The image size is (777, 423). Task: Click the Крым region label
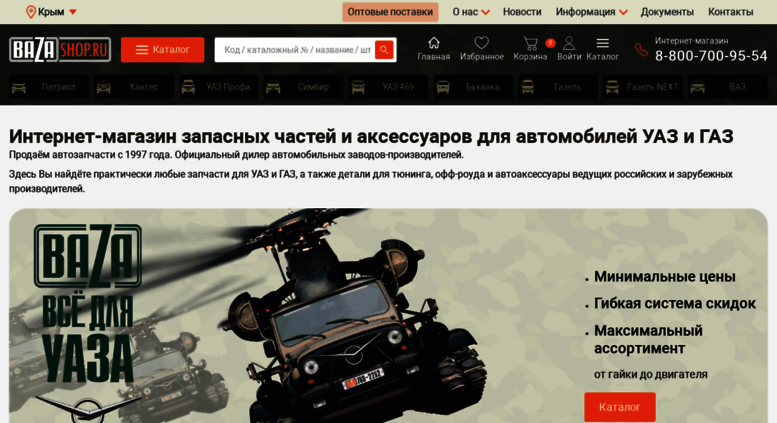[x=51, y=12]
